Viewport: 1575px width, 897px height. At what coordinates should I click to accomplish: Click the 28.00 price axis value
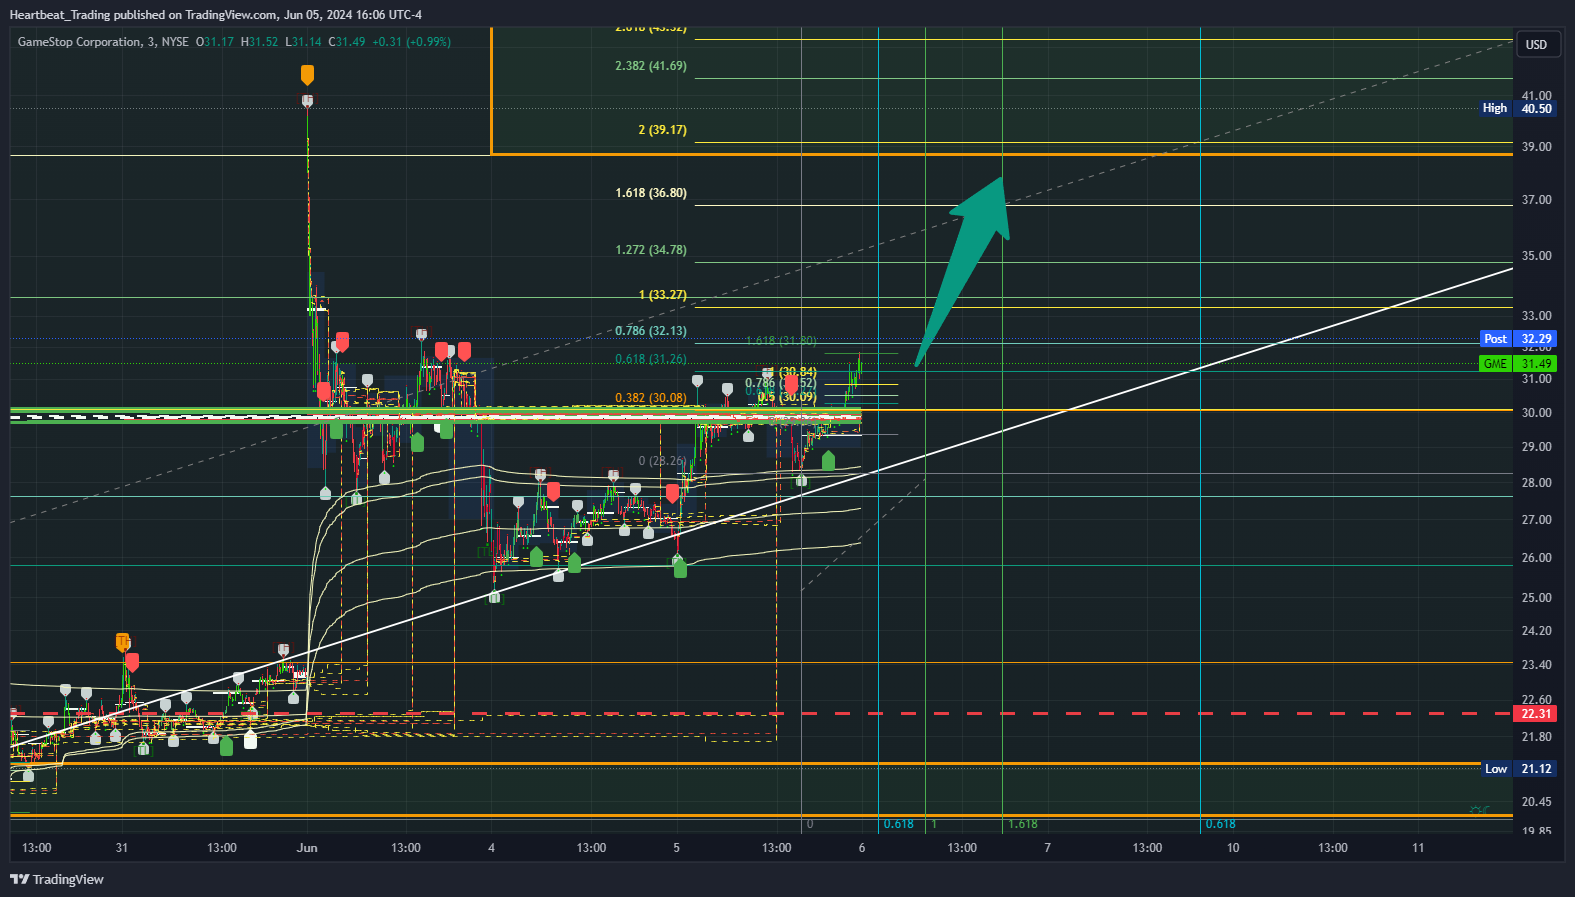1536,483
